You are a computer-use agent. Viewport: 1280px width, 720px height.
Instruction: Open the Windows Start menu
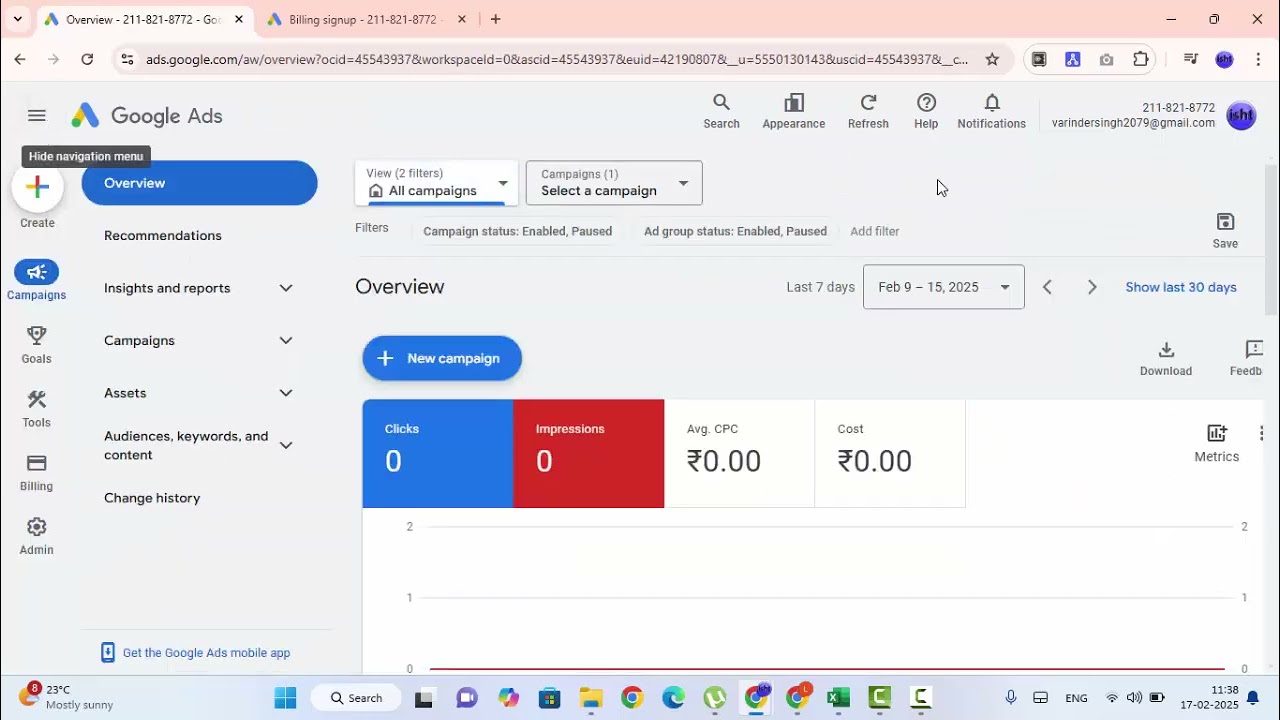(x=285, y=698)
